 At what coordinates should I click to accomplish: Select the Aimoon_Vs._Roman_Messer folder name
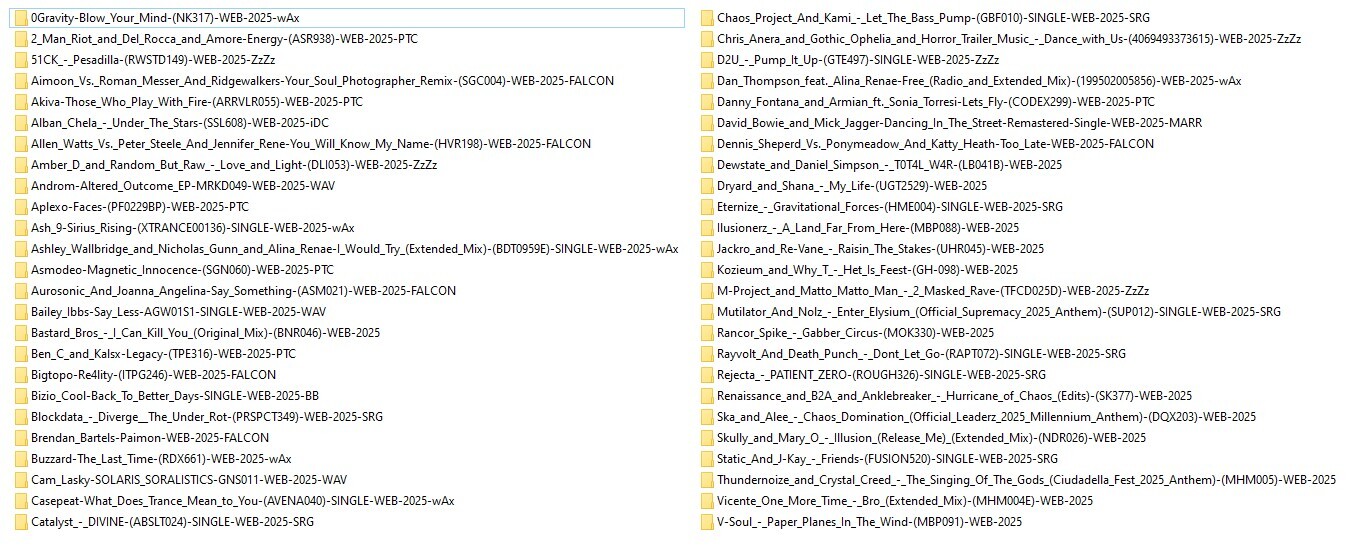coord(322,81)
